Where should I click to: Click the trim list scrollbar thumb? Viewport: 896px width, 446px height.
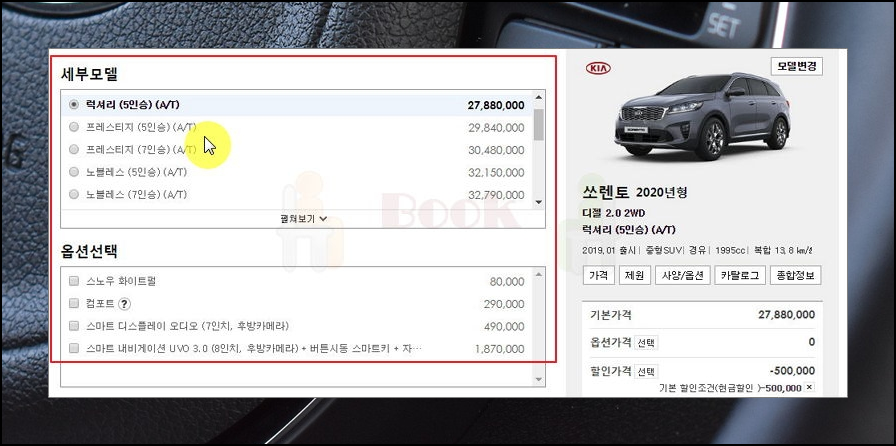click(538, 124)
